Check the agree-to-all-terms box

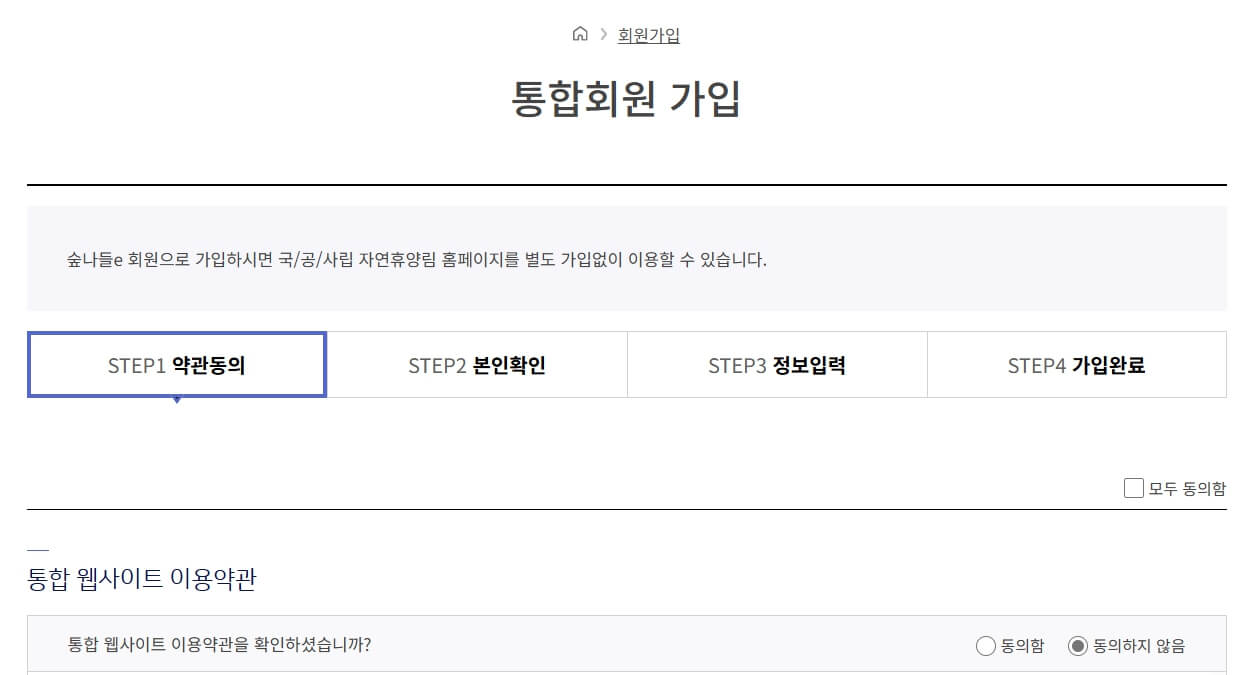[1133, 488]
